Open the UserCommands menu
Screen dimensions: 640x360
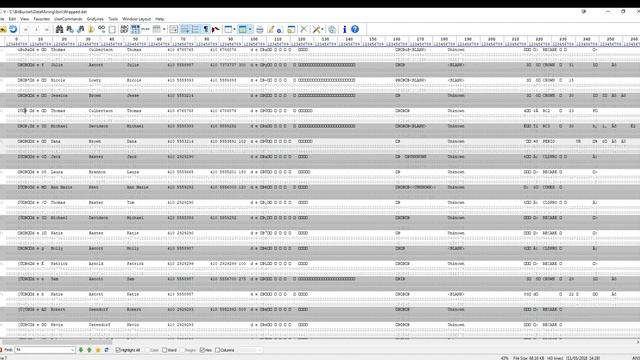tap(68, 19)
